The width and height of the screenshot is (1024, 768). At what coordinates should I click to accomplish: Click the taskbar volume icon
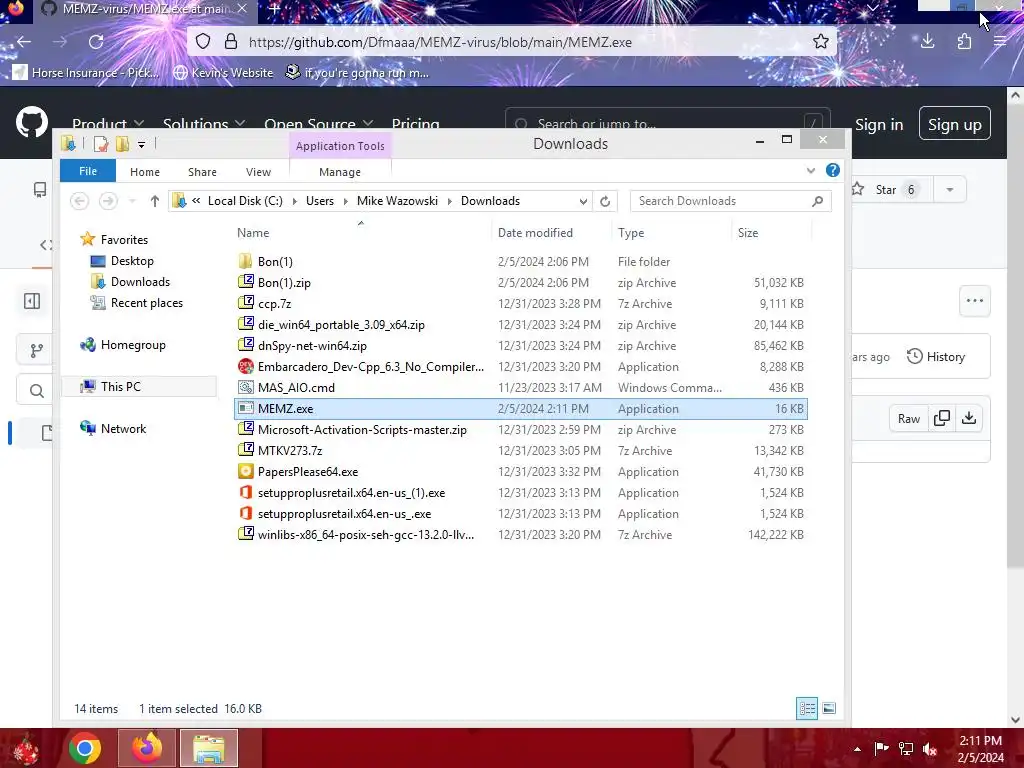(x=930, y=748)
